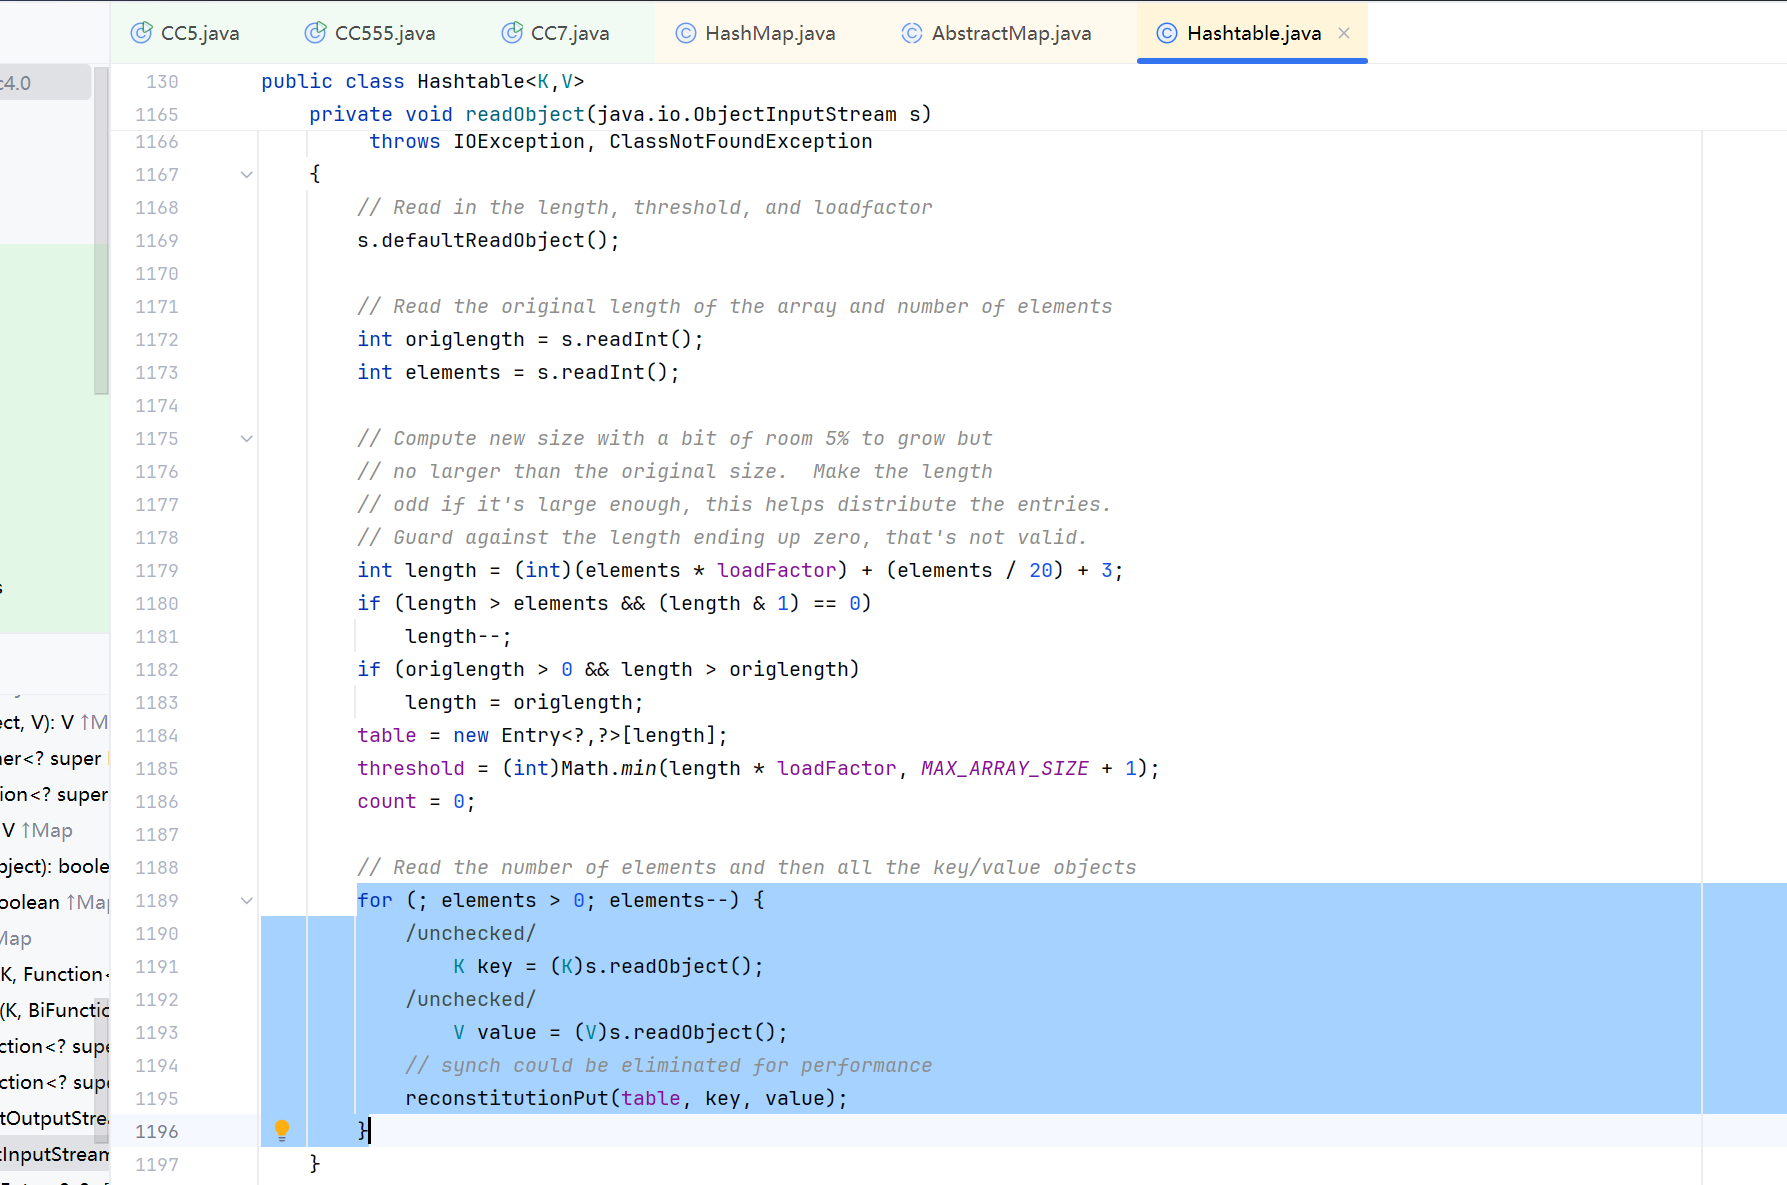Click the Hashtable.java class icon
1787x1185 pixels.
[1166, 33]
